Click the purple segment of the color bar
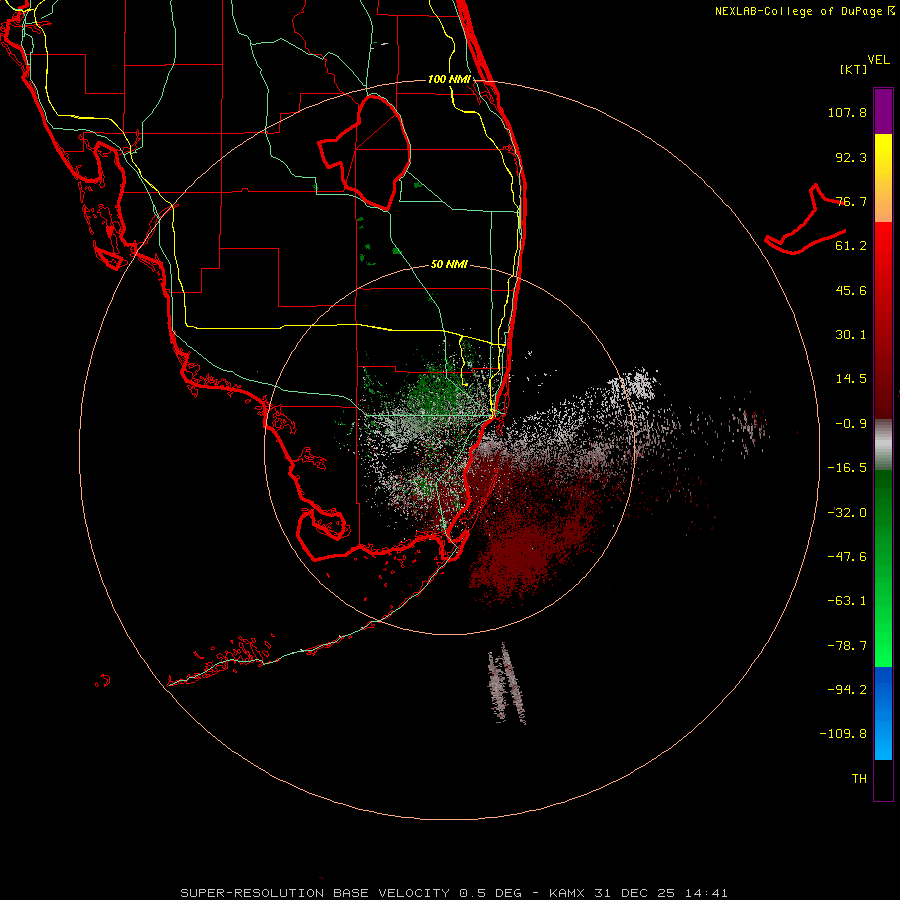The height and width of the screenshot is (900, 900). point(883,111)
